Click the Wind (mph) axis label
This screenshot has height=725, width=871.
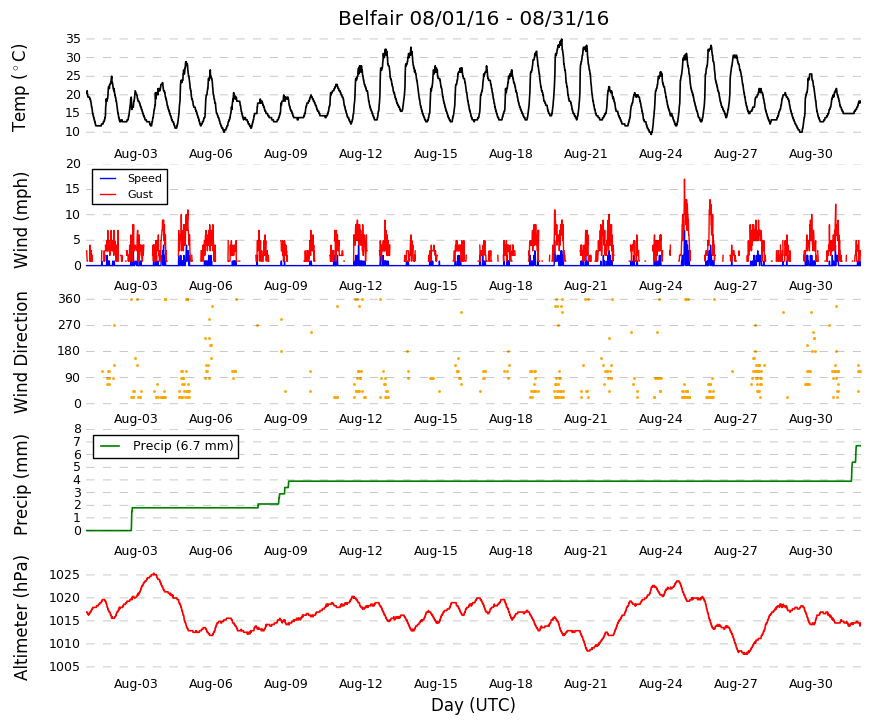20,221
